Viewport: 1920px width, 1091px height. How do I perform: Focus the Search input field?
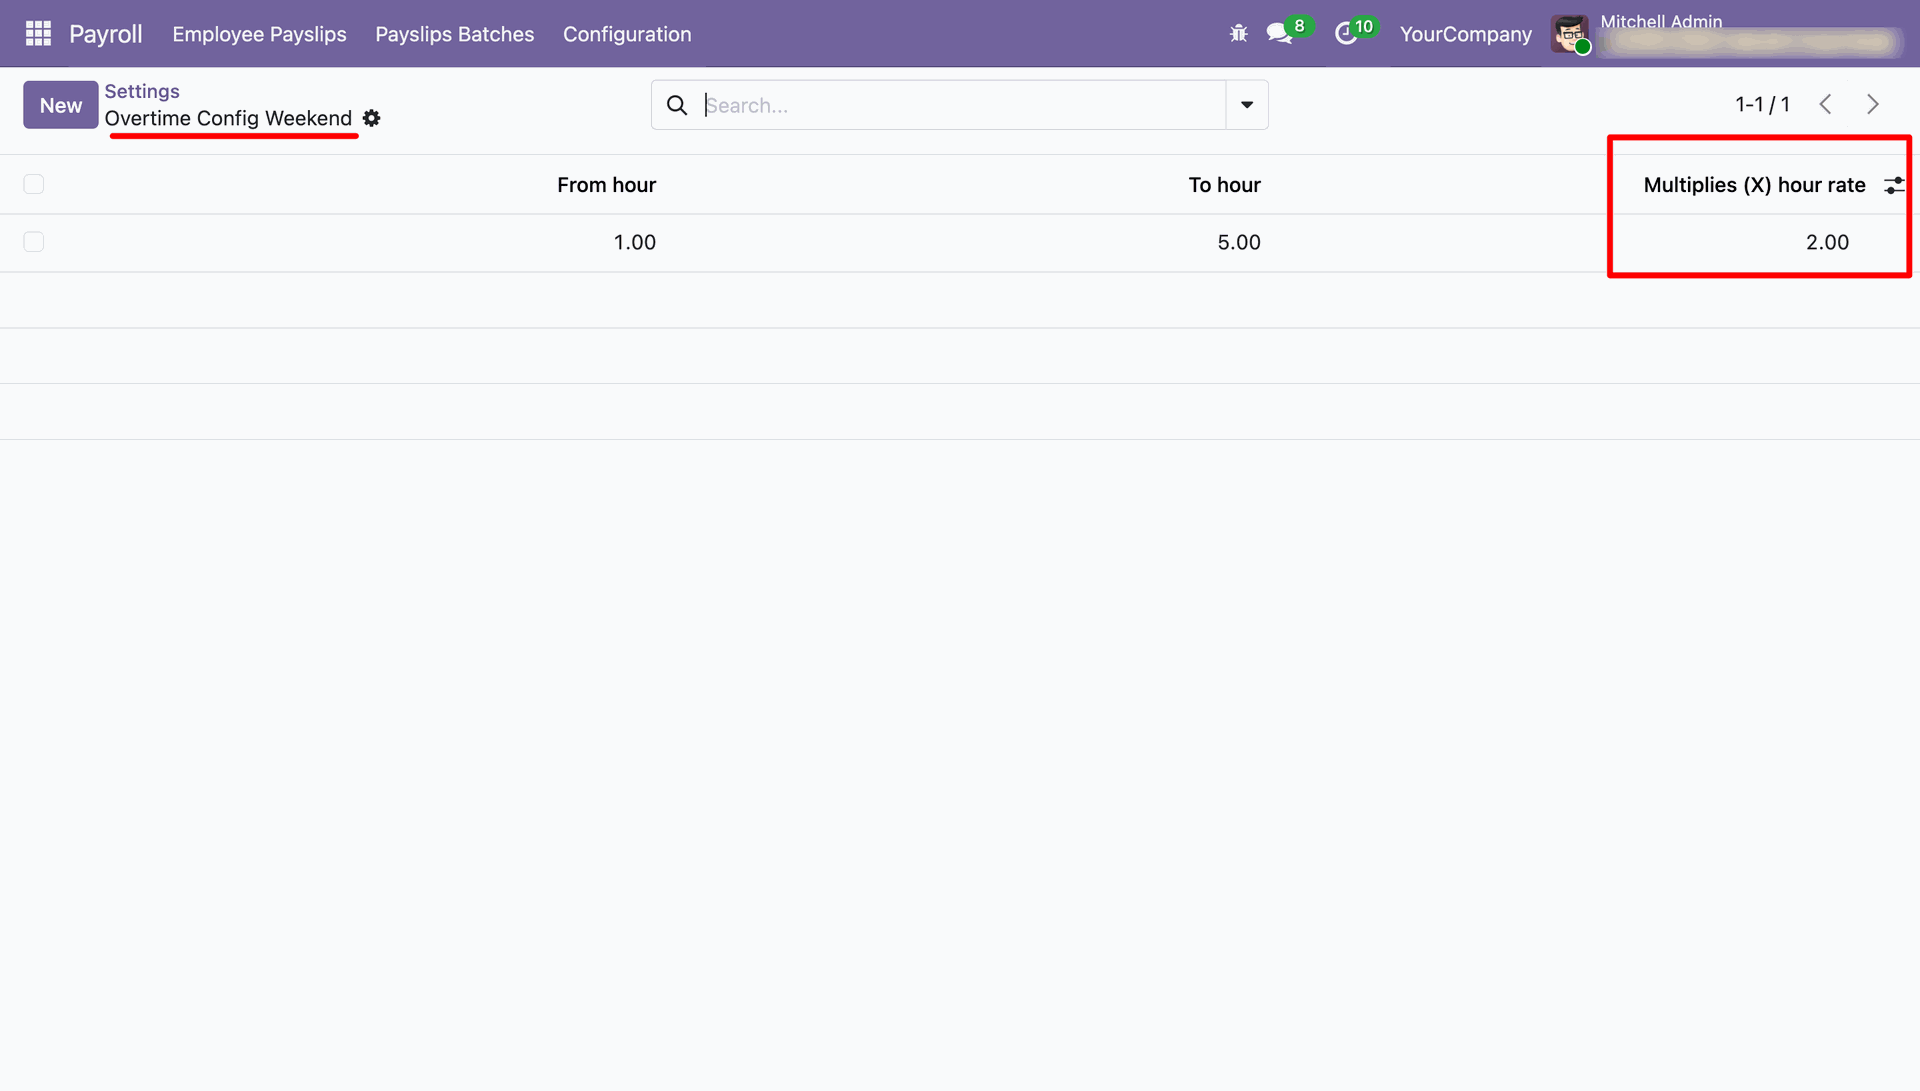tap(963, 105)
